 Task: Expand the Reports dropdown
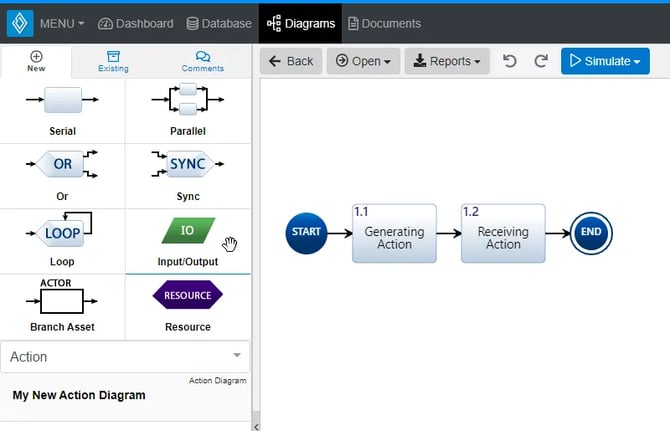point(447,61)
